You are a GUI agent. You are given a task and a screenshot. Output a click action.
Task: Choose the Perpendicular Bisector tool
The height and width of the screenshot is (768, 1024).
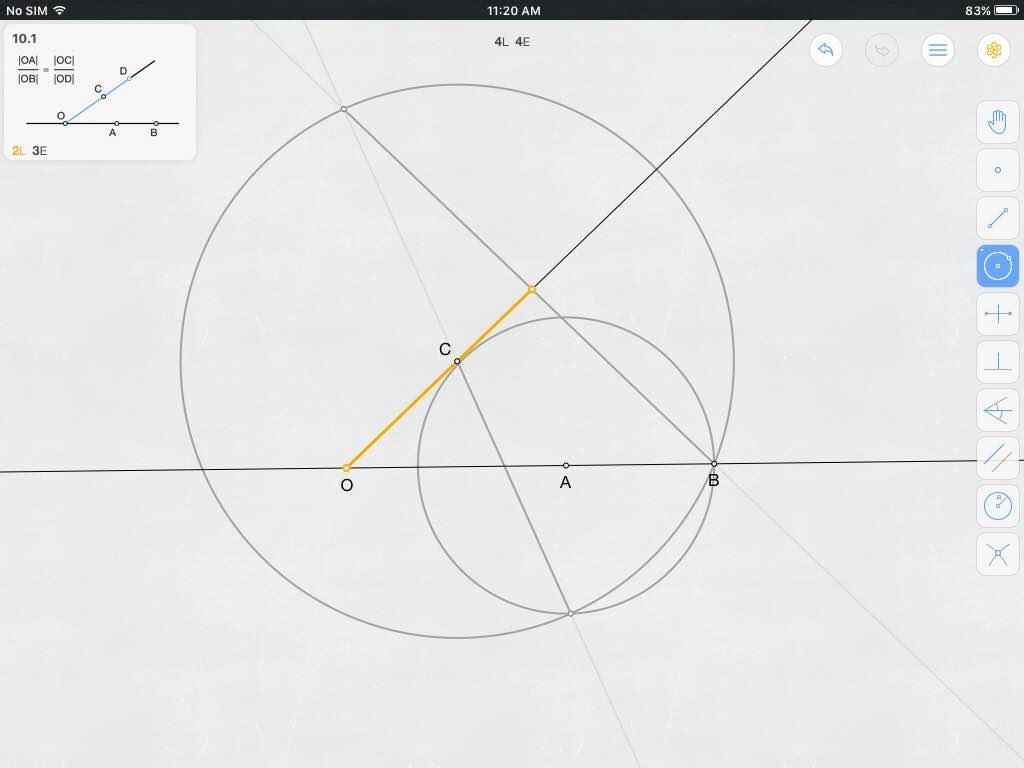tap(997, 314)
